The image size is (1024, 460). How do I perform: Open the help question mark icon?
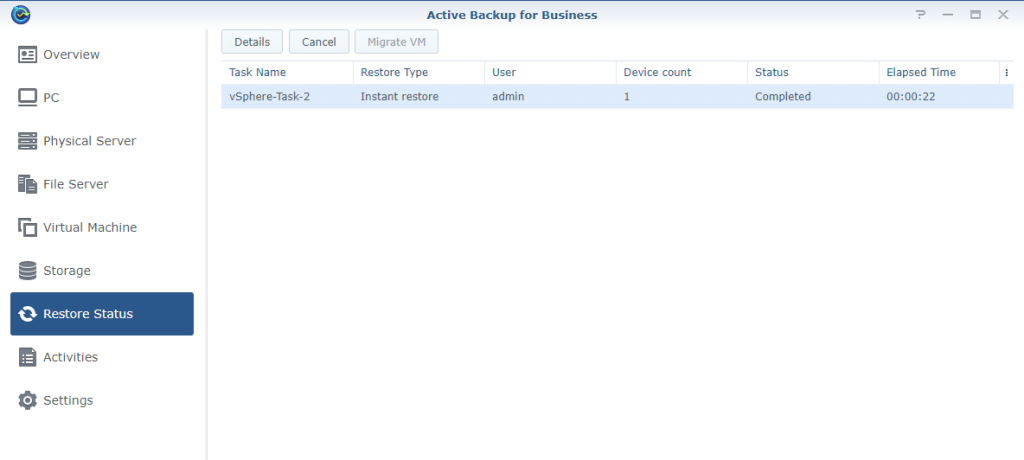[x=921, y=14]
